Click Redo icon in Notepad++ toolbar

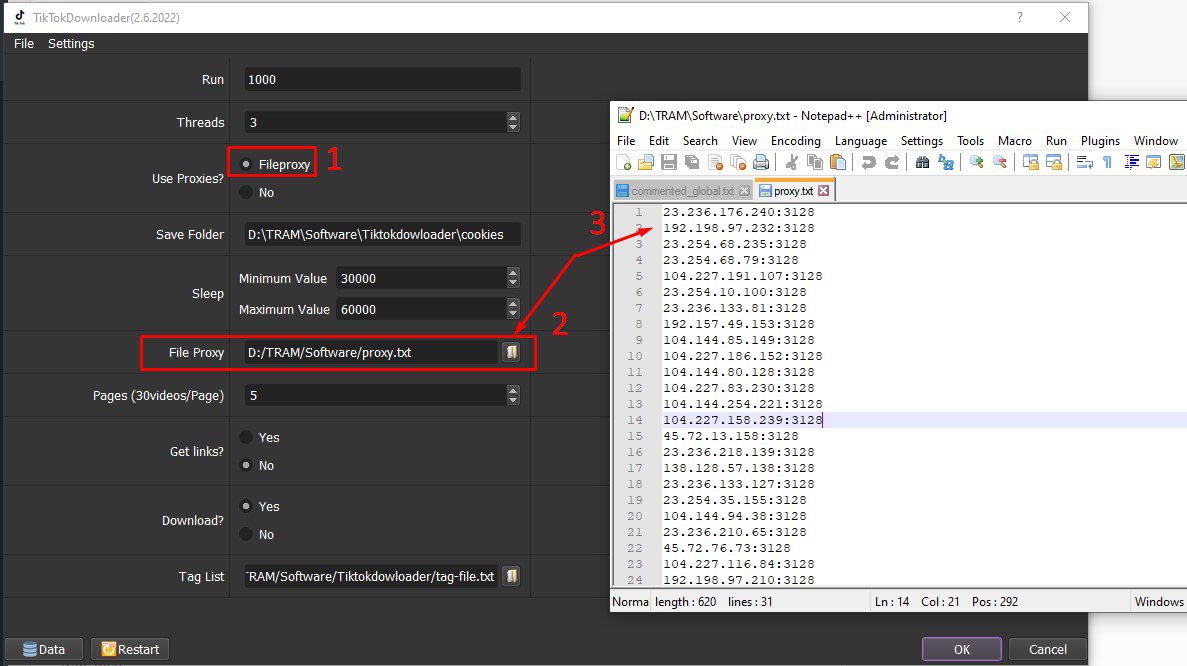pos(892,163)
